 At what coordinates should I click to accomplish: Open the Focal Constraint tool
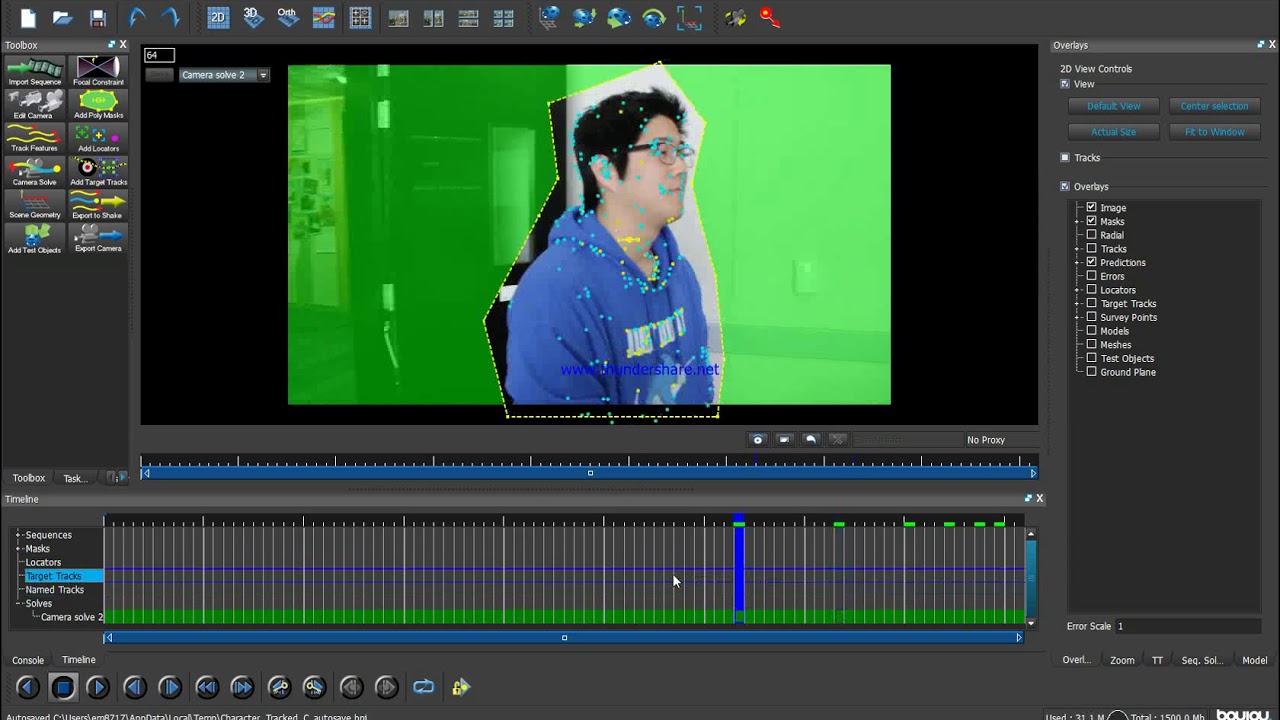(98, 71)
